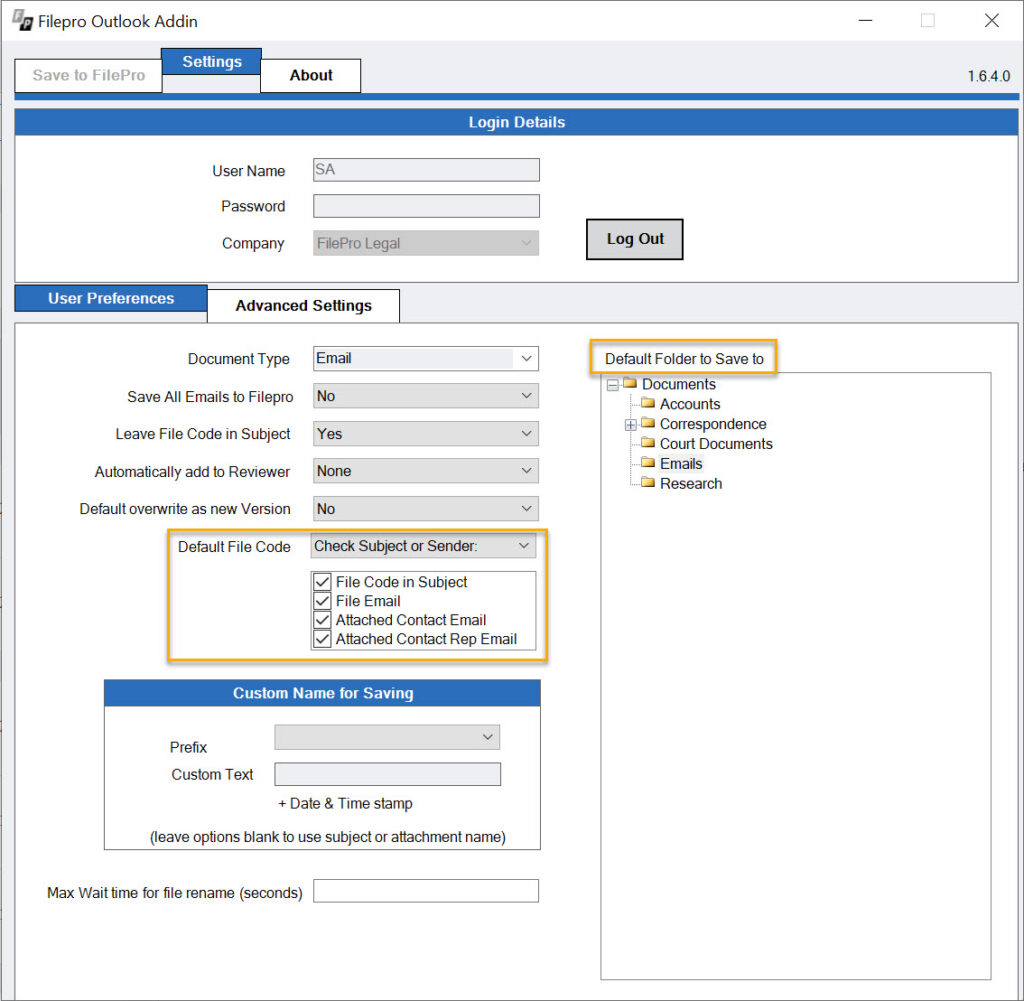Select the Emails tree item as default folder
1024x1001 pixels.
point(681,463)
